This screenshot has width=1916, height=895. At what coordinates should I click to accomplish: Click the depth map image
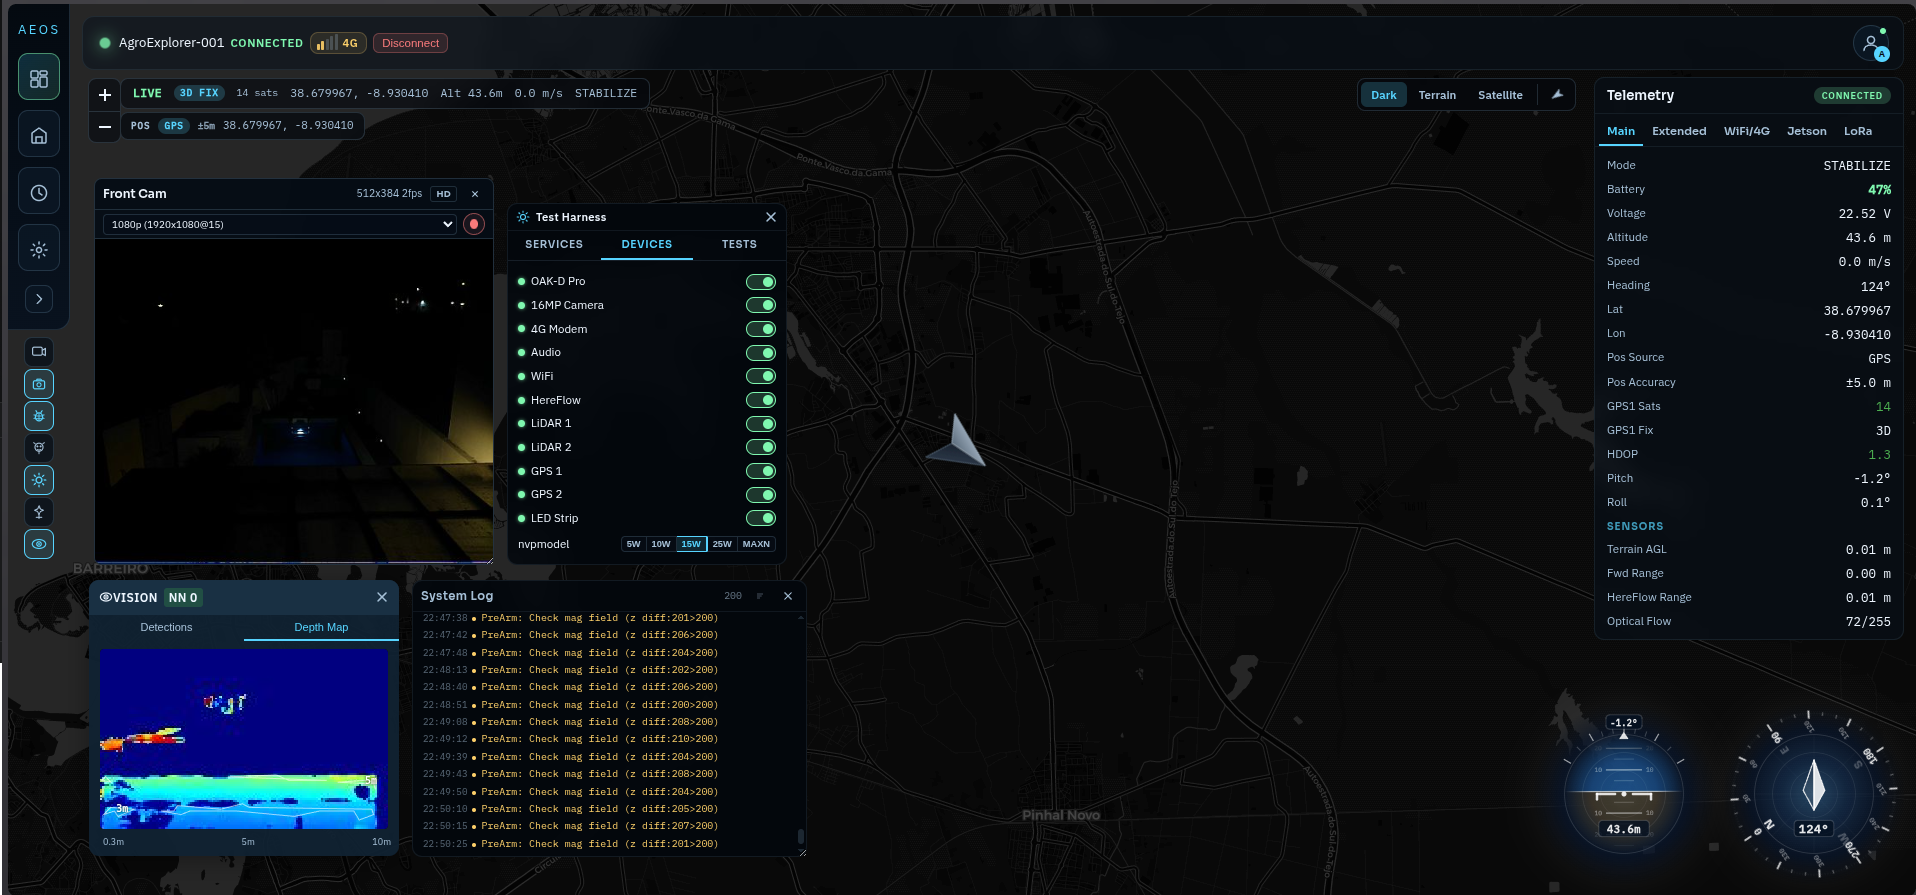(x=244, y=739)
